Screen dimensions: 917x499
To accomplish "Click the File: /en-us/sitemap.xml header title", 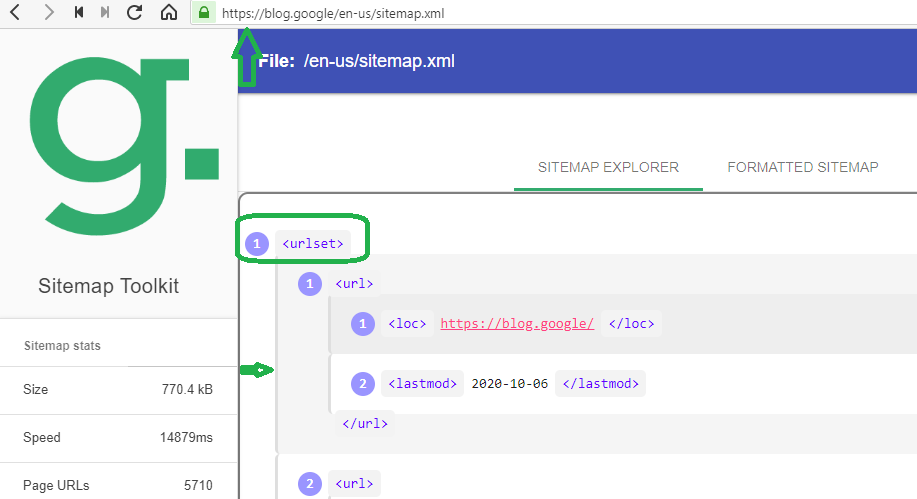I will click(357, 61).
